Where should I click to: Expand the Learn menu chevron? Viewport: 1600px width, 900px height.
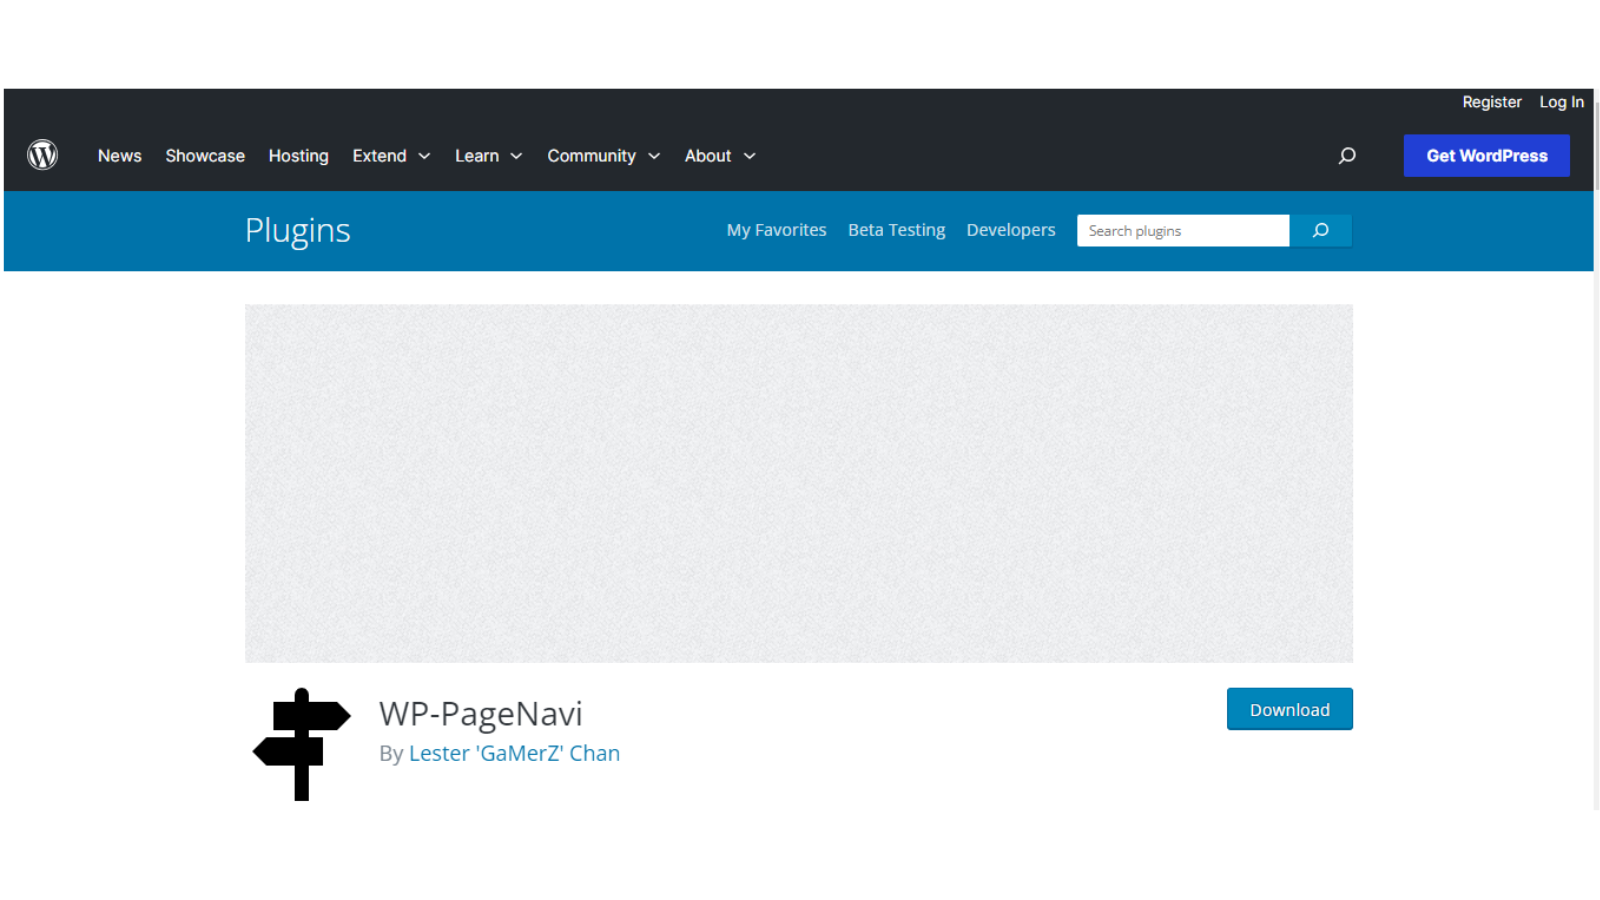pyautogui.click(x=516, y=156)
